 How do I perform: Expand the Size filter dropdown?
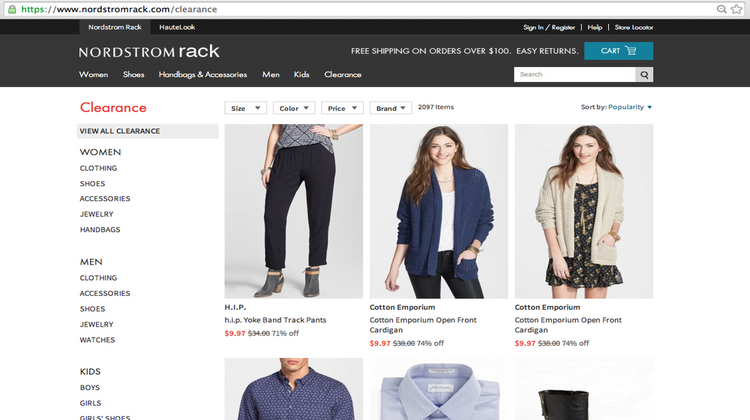pos(246,108)
